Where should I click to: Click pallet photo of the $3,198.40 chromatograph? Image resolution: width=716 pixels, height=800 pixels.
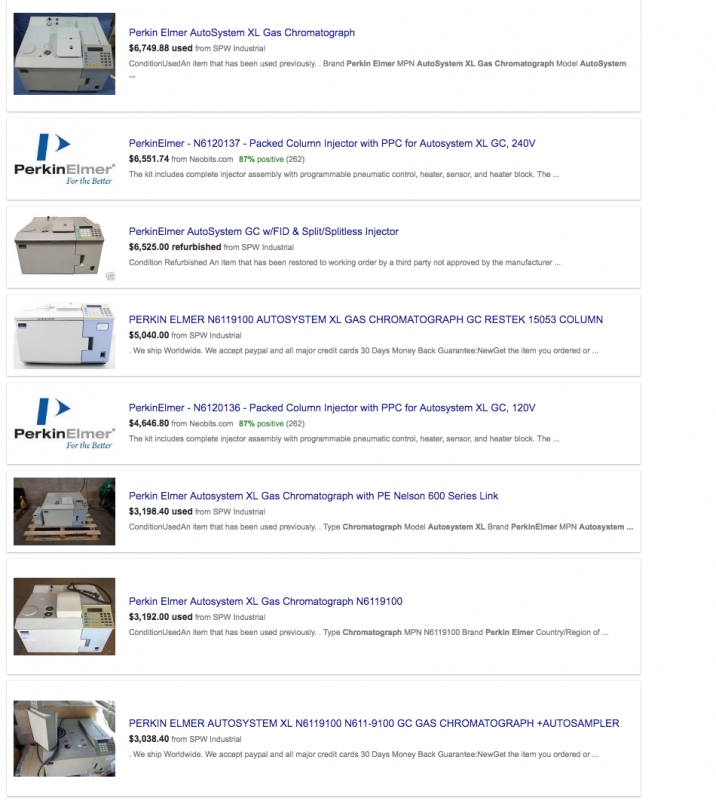(64, 511)
